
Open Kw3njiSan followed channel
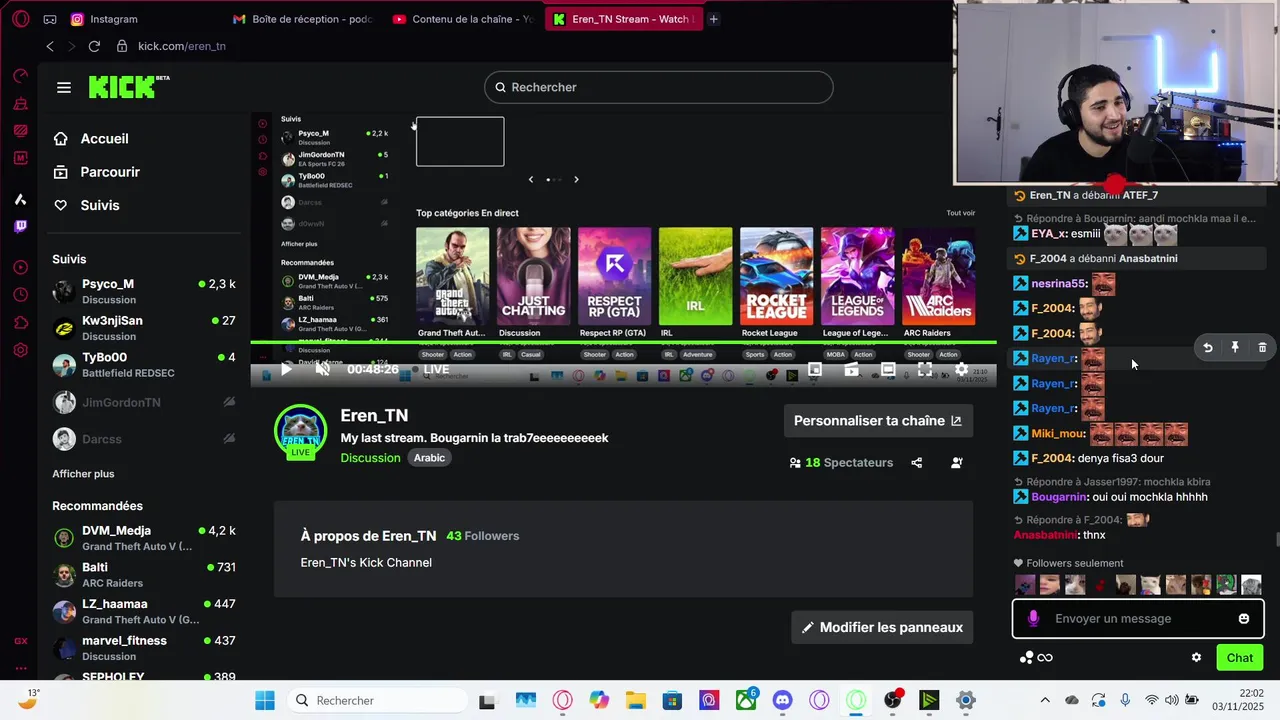144,328
